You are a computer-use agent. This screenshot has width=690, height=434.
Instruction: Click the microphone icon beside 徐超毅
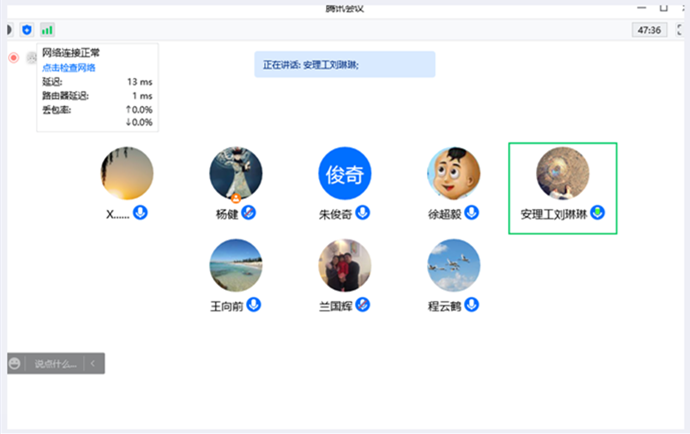click(x=471, y=213)
